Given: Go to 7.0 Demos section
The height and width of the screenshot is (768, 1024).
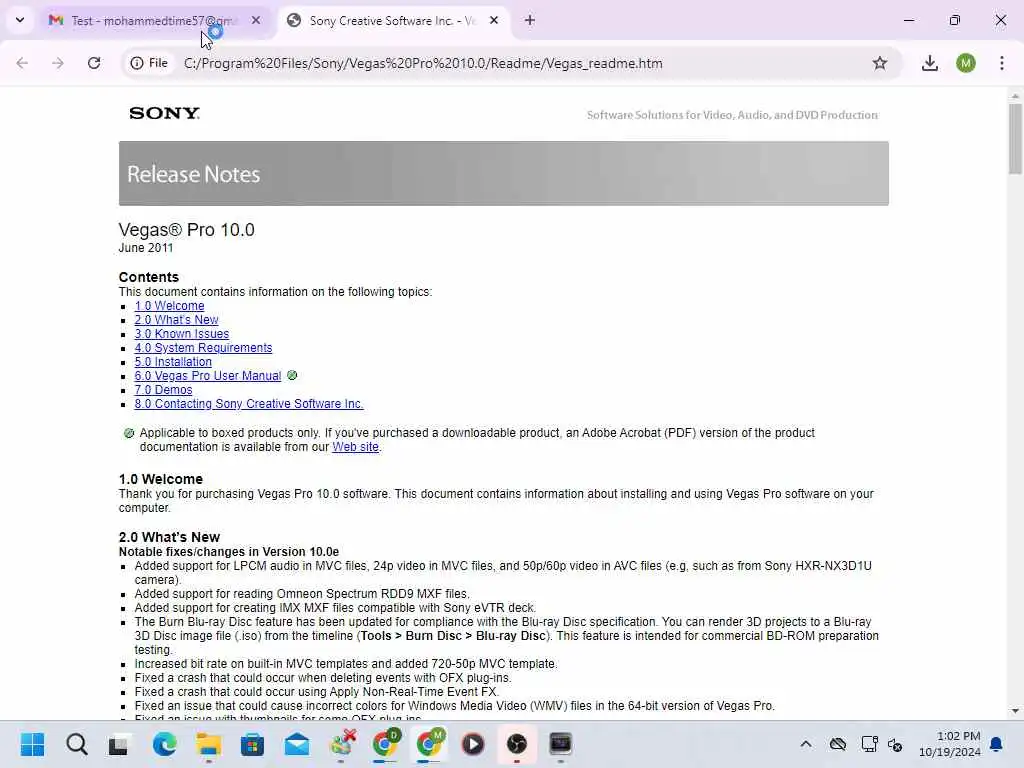Looking at the screenshot, I should click(x=163, y=390).
